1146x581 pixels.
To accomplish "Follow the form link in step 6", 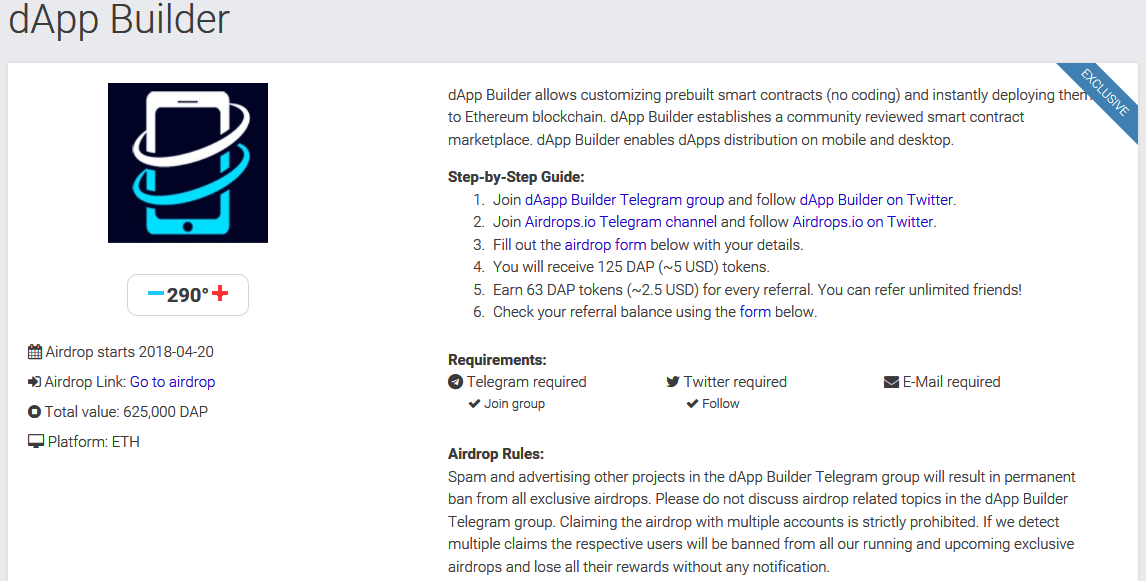I will pos(755,311).
